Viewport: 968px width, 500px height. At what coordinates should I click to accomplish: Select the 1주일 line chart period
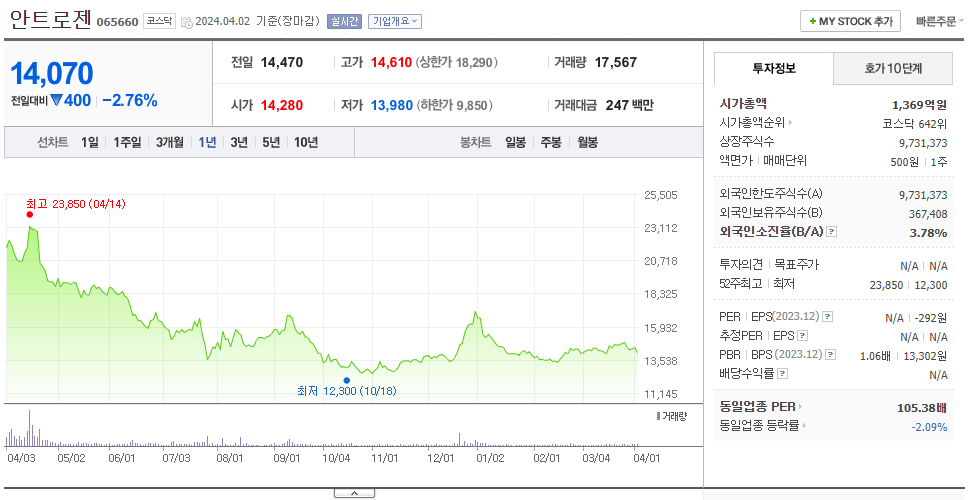click(127, 143)
